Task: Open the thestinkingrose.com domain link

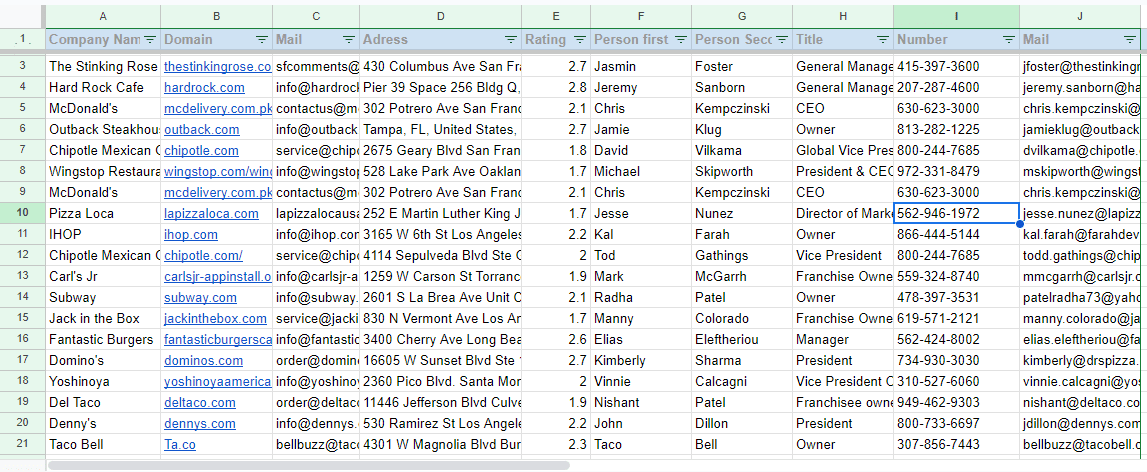Action: coord(217,67)
